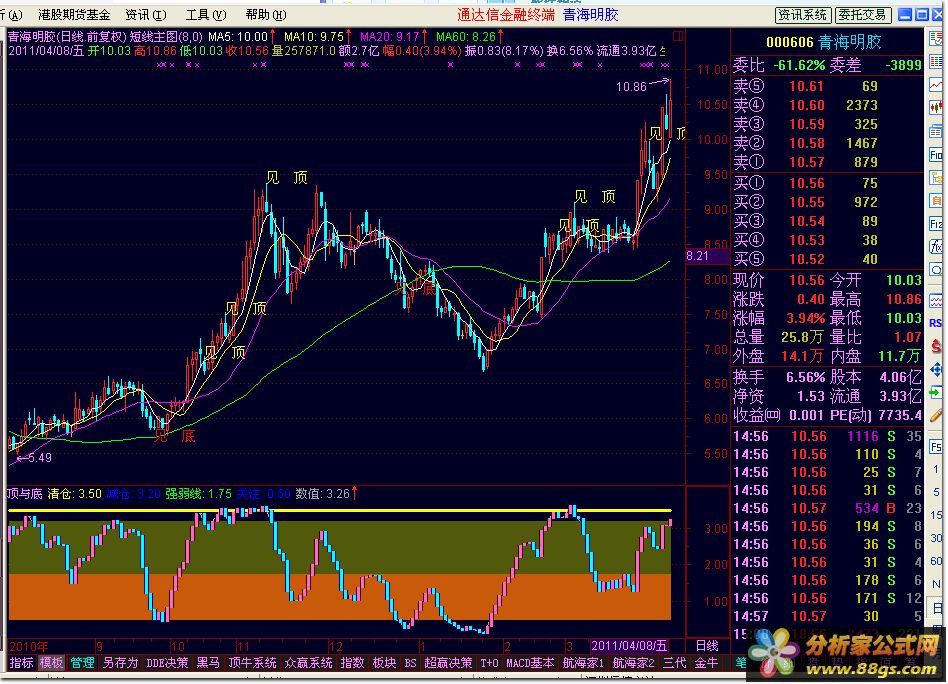The height and width of the screenshot is (684, 948).
Task: Switch to the 航海家2 tab
Action: tap(634, 663)
